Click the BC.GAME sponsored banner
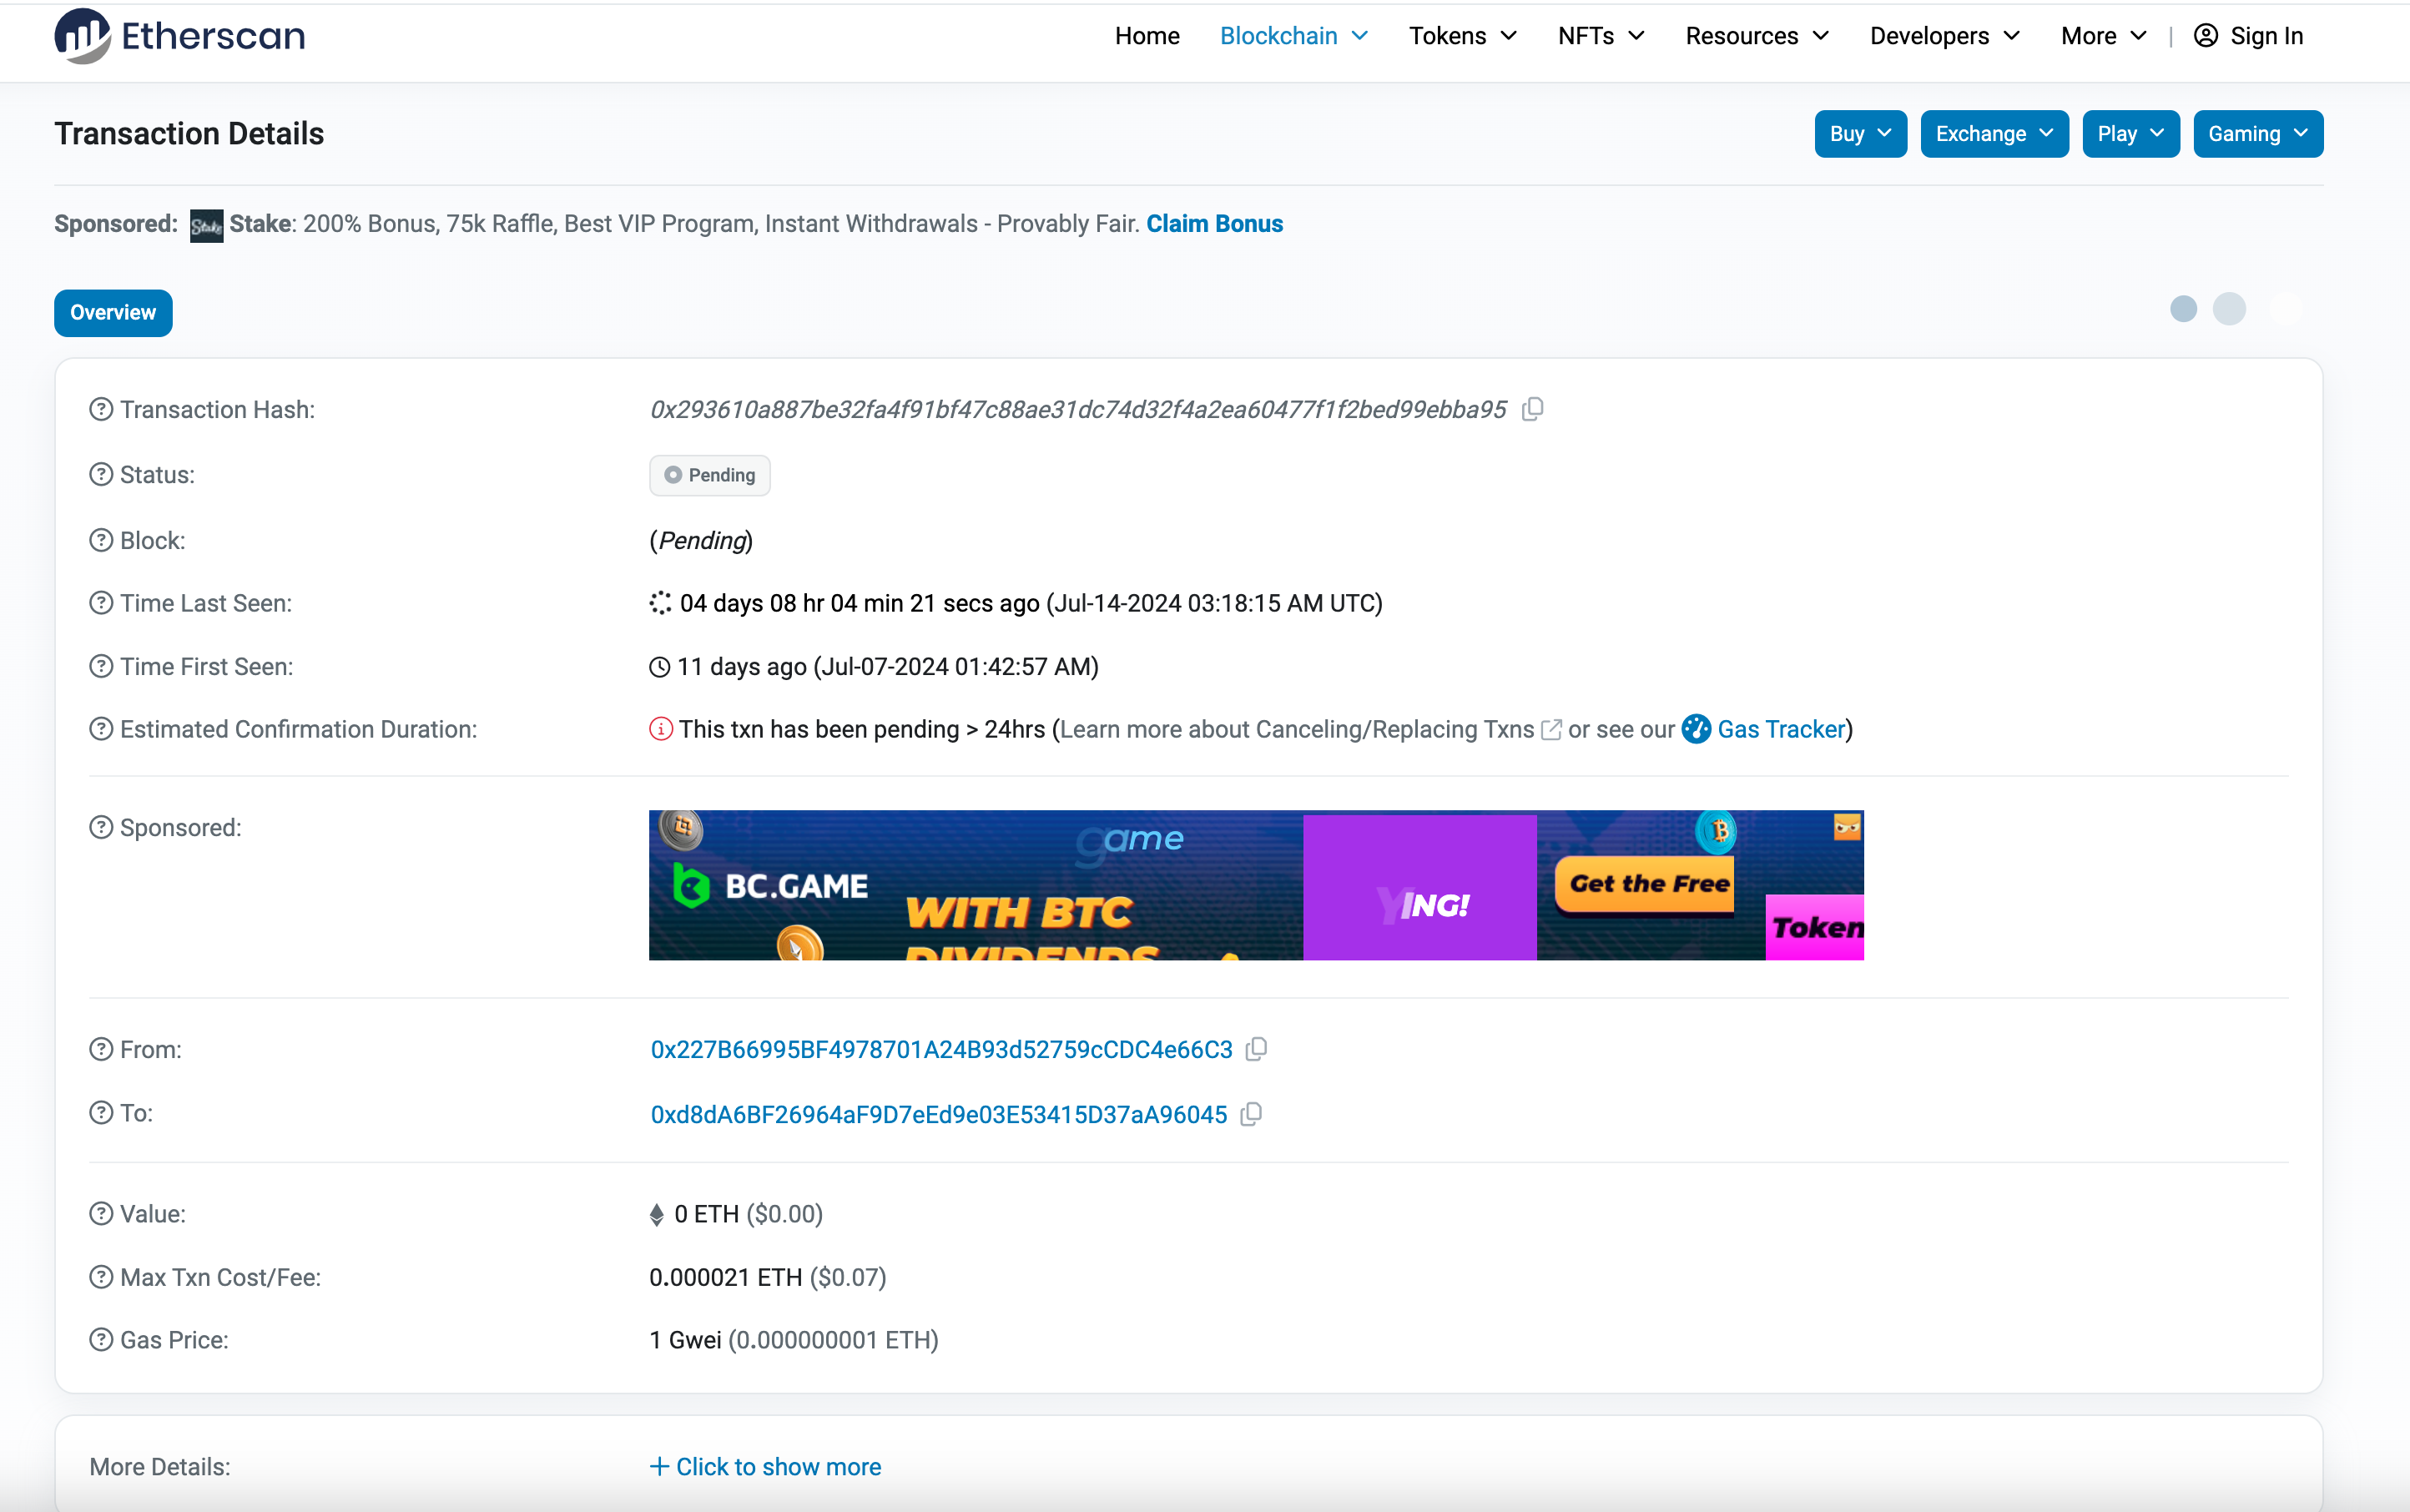 (1255, 885)
